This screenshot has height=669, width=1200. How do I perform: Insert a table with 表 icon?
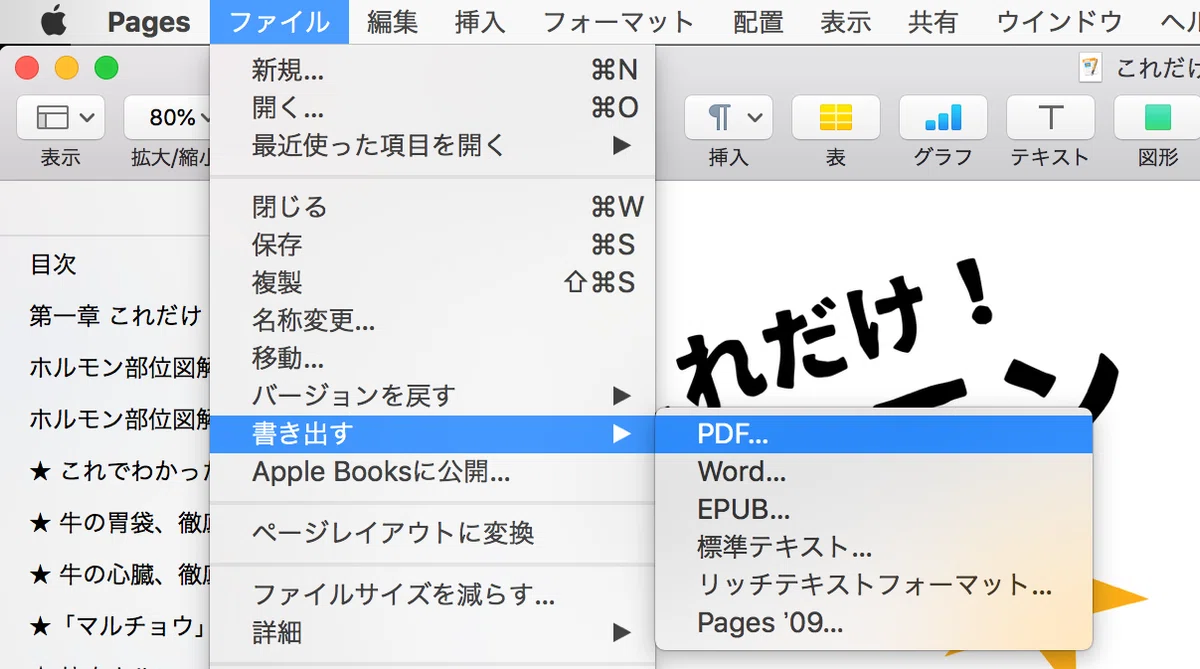coord(836,118)
